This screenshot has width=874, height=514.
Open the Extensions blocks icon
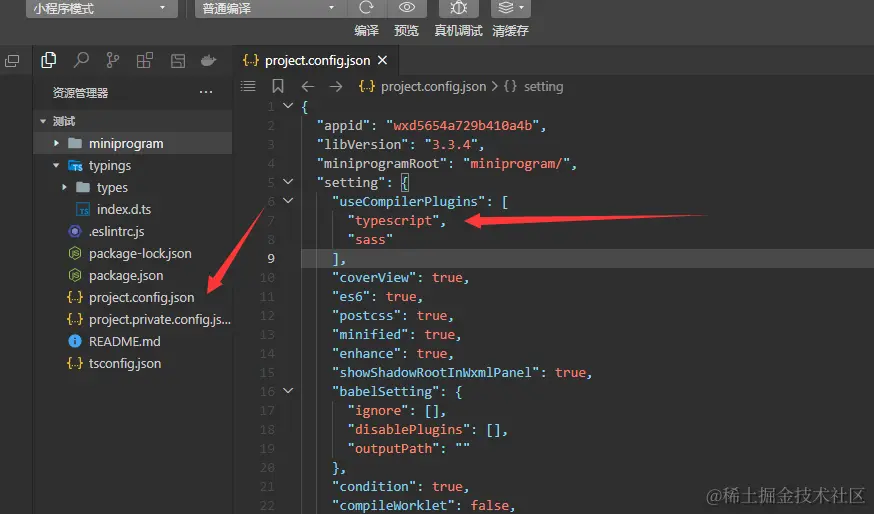pos(144,60)
